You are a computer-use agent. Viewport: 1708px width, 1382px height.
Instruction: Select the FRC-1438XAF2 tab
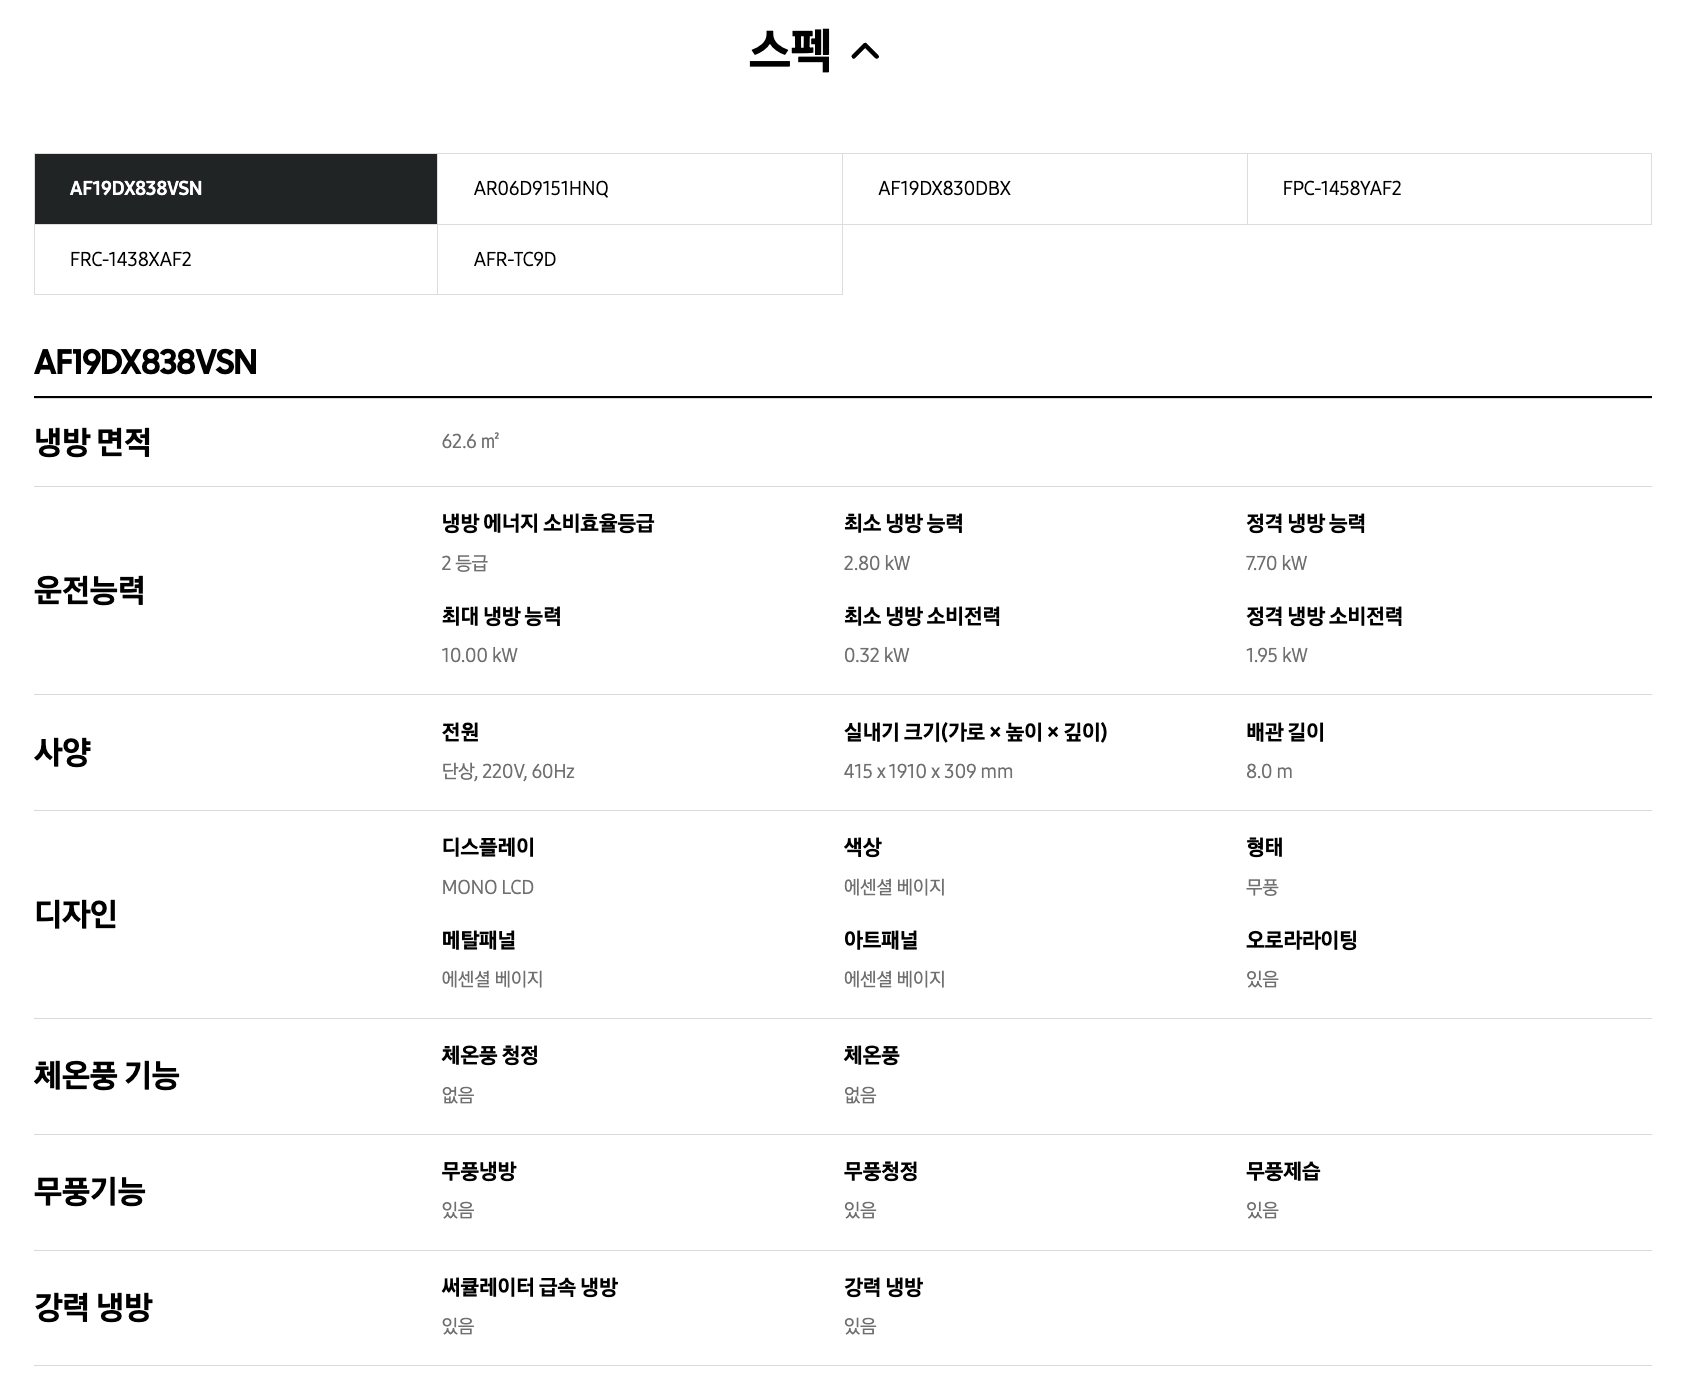coord(236,260)
